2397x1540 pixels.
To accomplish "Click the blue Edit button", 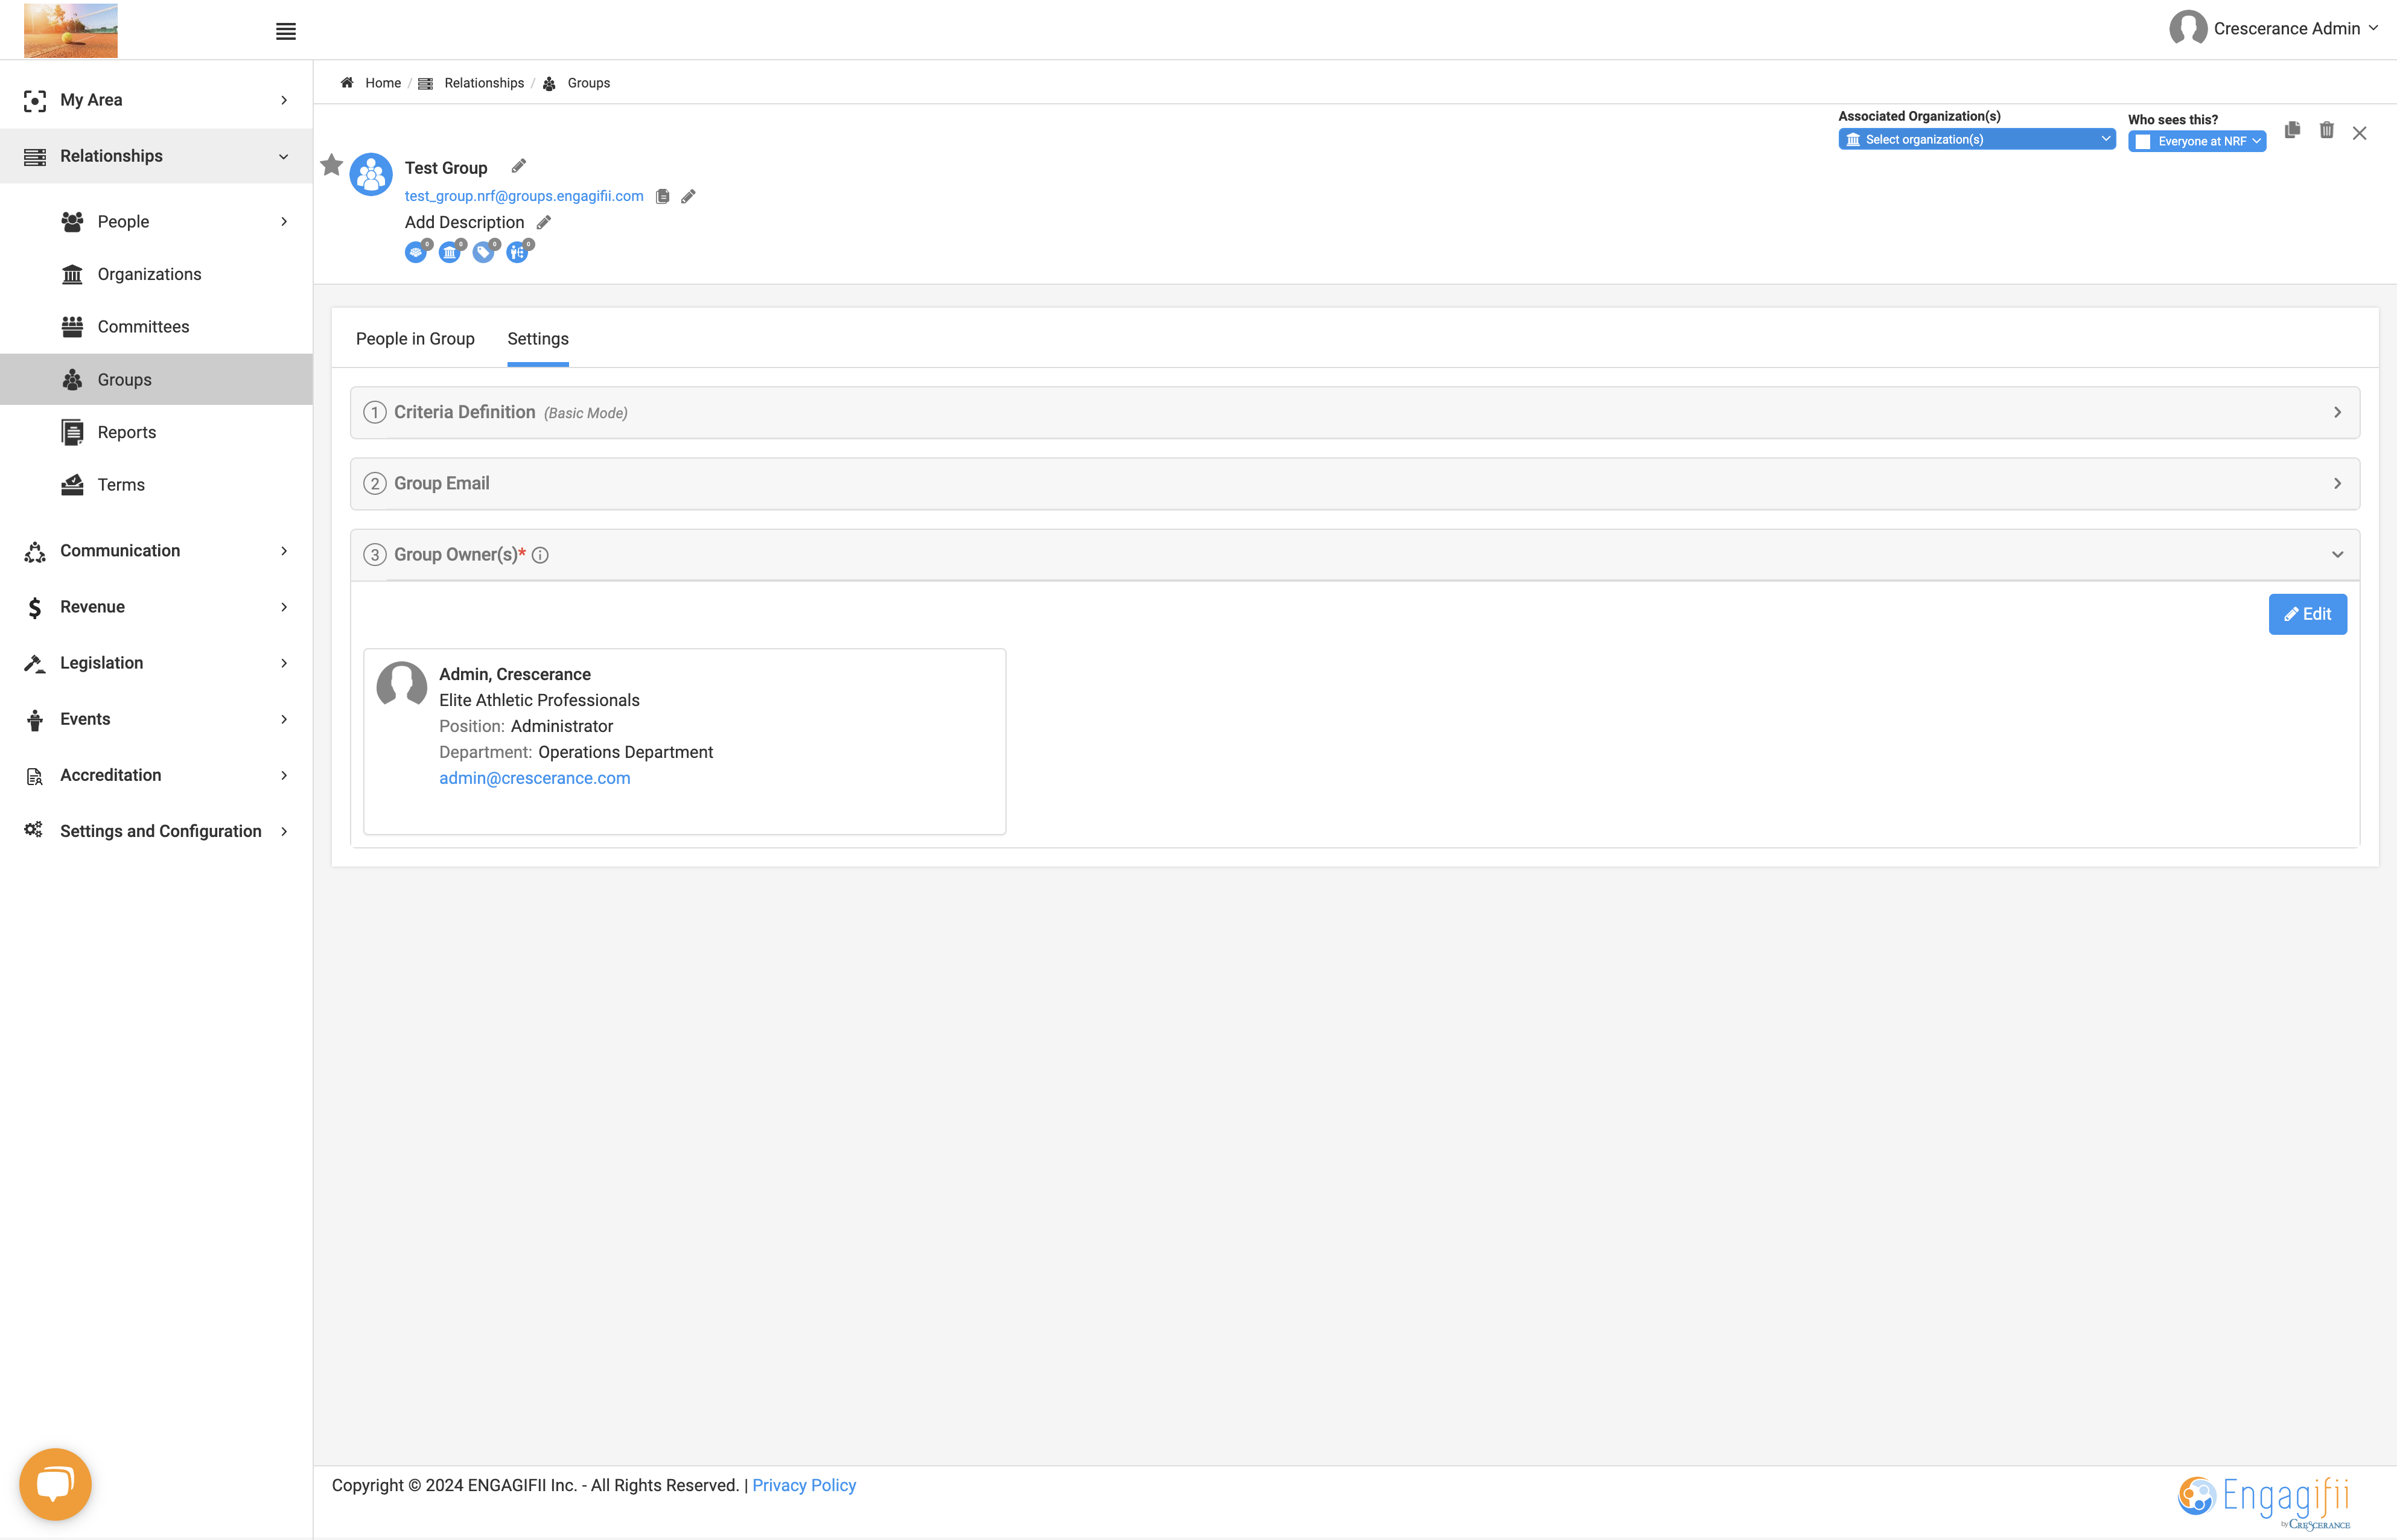I will (x=2307, y=614).
